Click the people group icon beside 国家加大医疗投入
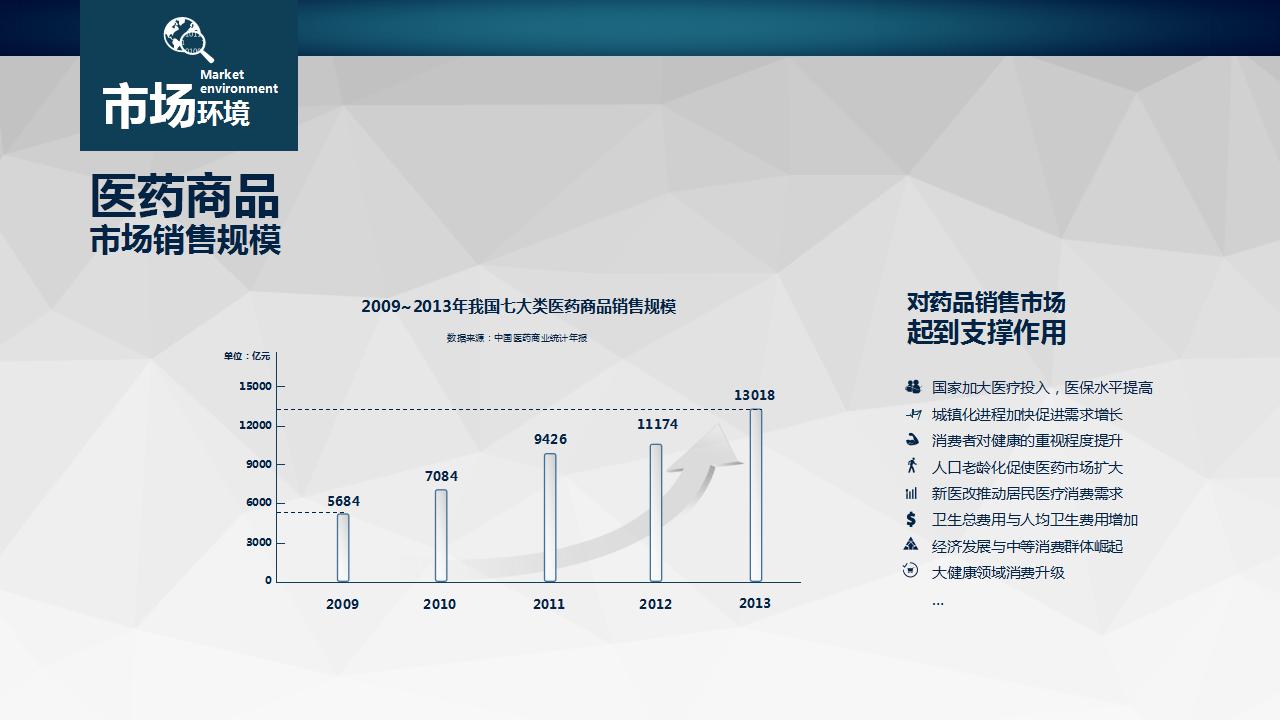 click(912, 387)
